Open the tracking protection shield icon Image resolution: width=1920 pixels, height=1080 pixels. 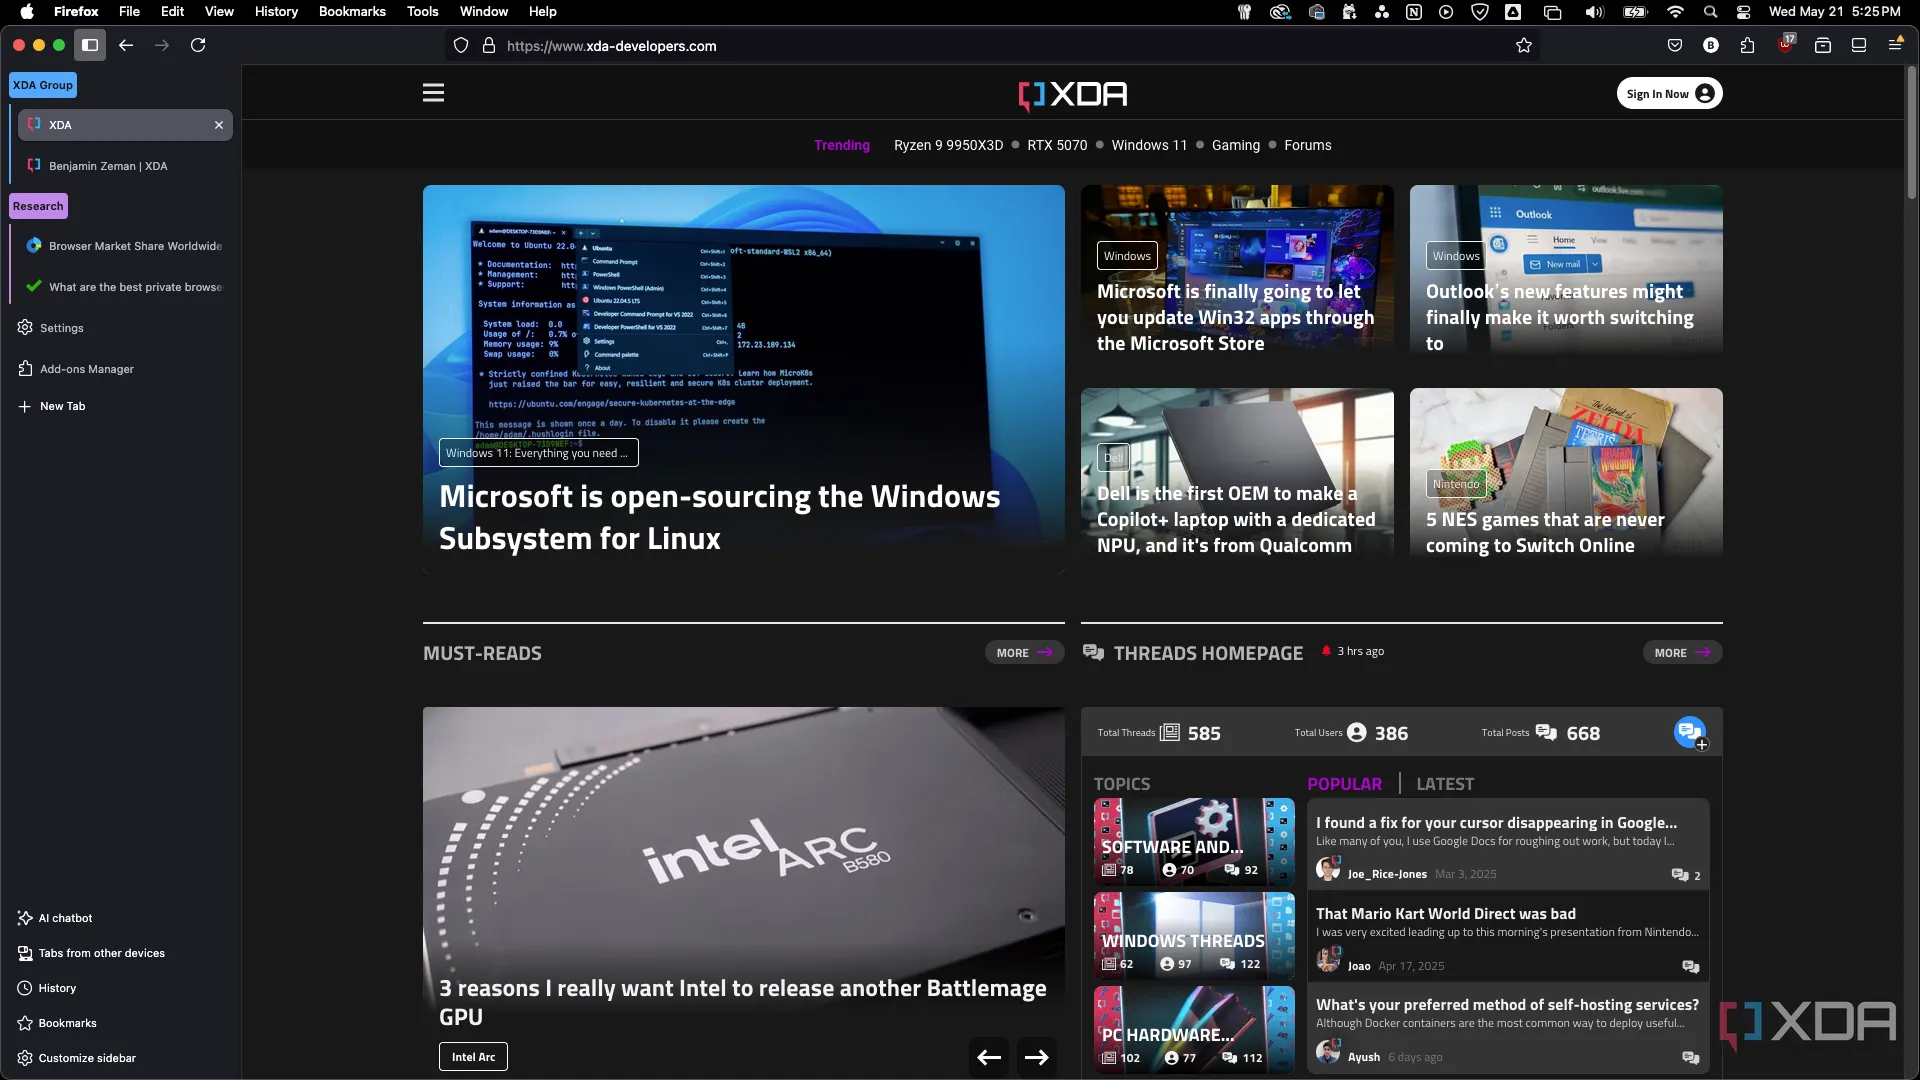(461, 46)
